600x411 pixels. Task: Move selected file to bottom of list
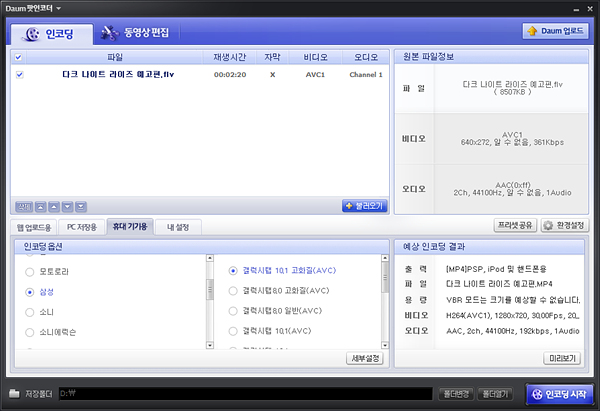(x=81, y=207)
